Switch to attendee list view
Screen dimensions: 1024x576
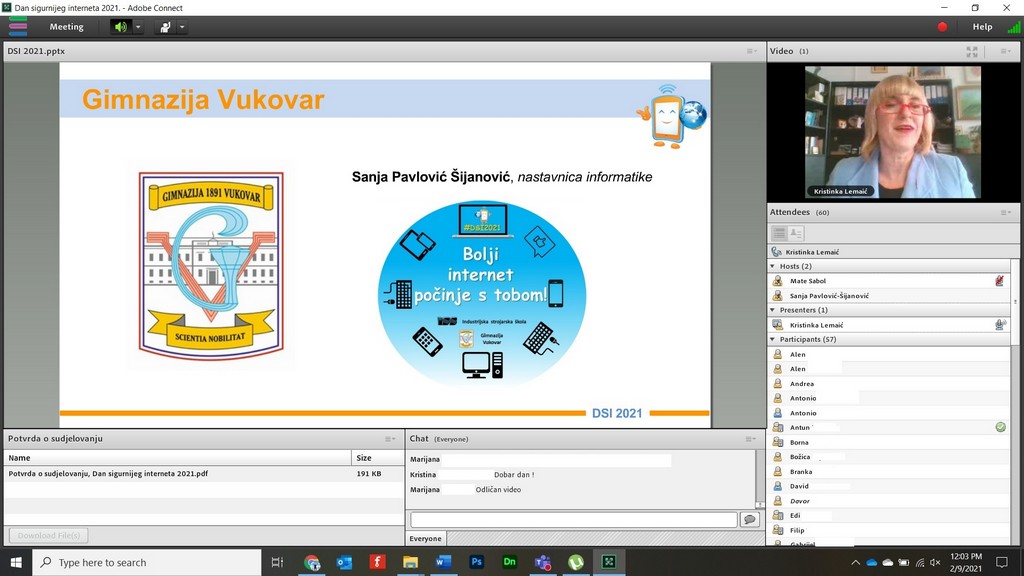point(779,233)
